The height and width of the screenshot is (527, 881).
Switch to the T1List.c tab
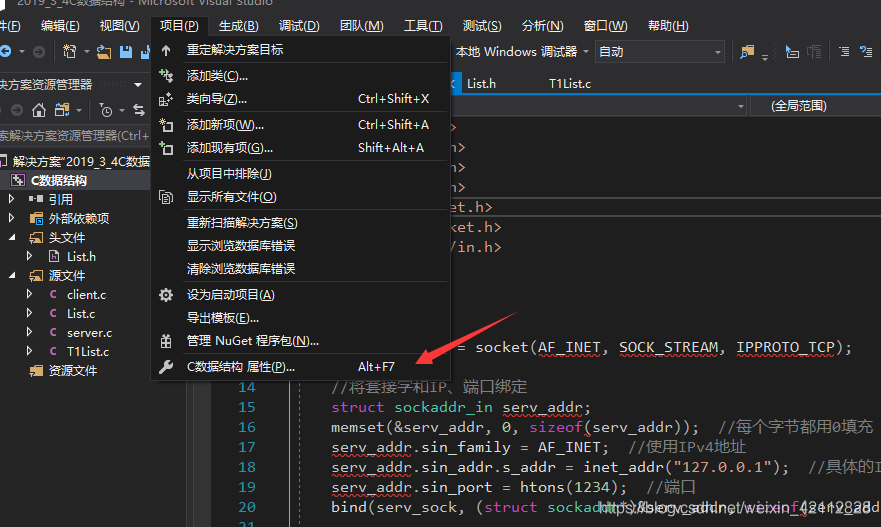coord(570,84)
